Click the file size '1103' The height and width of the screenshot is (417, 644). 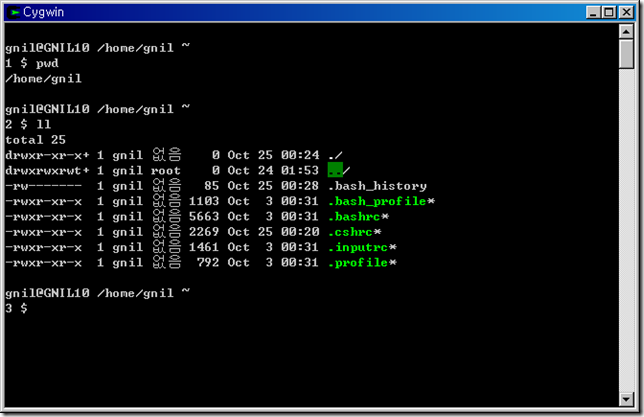[x=204, y=201]
